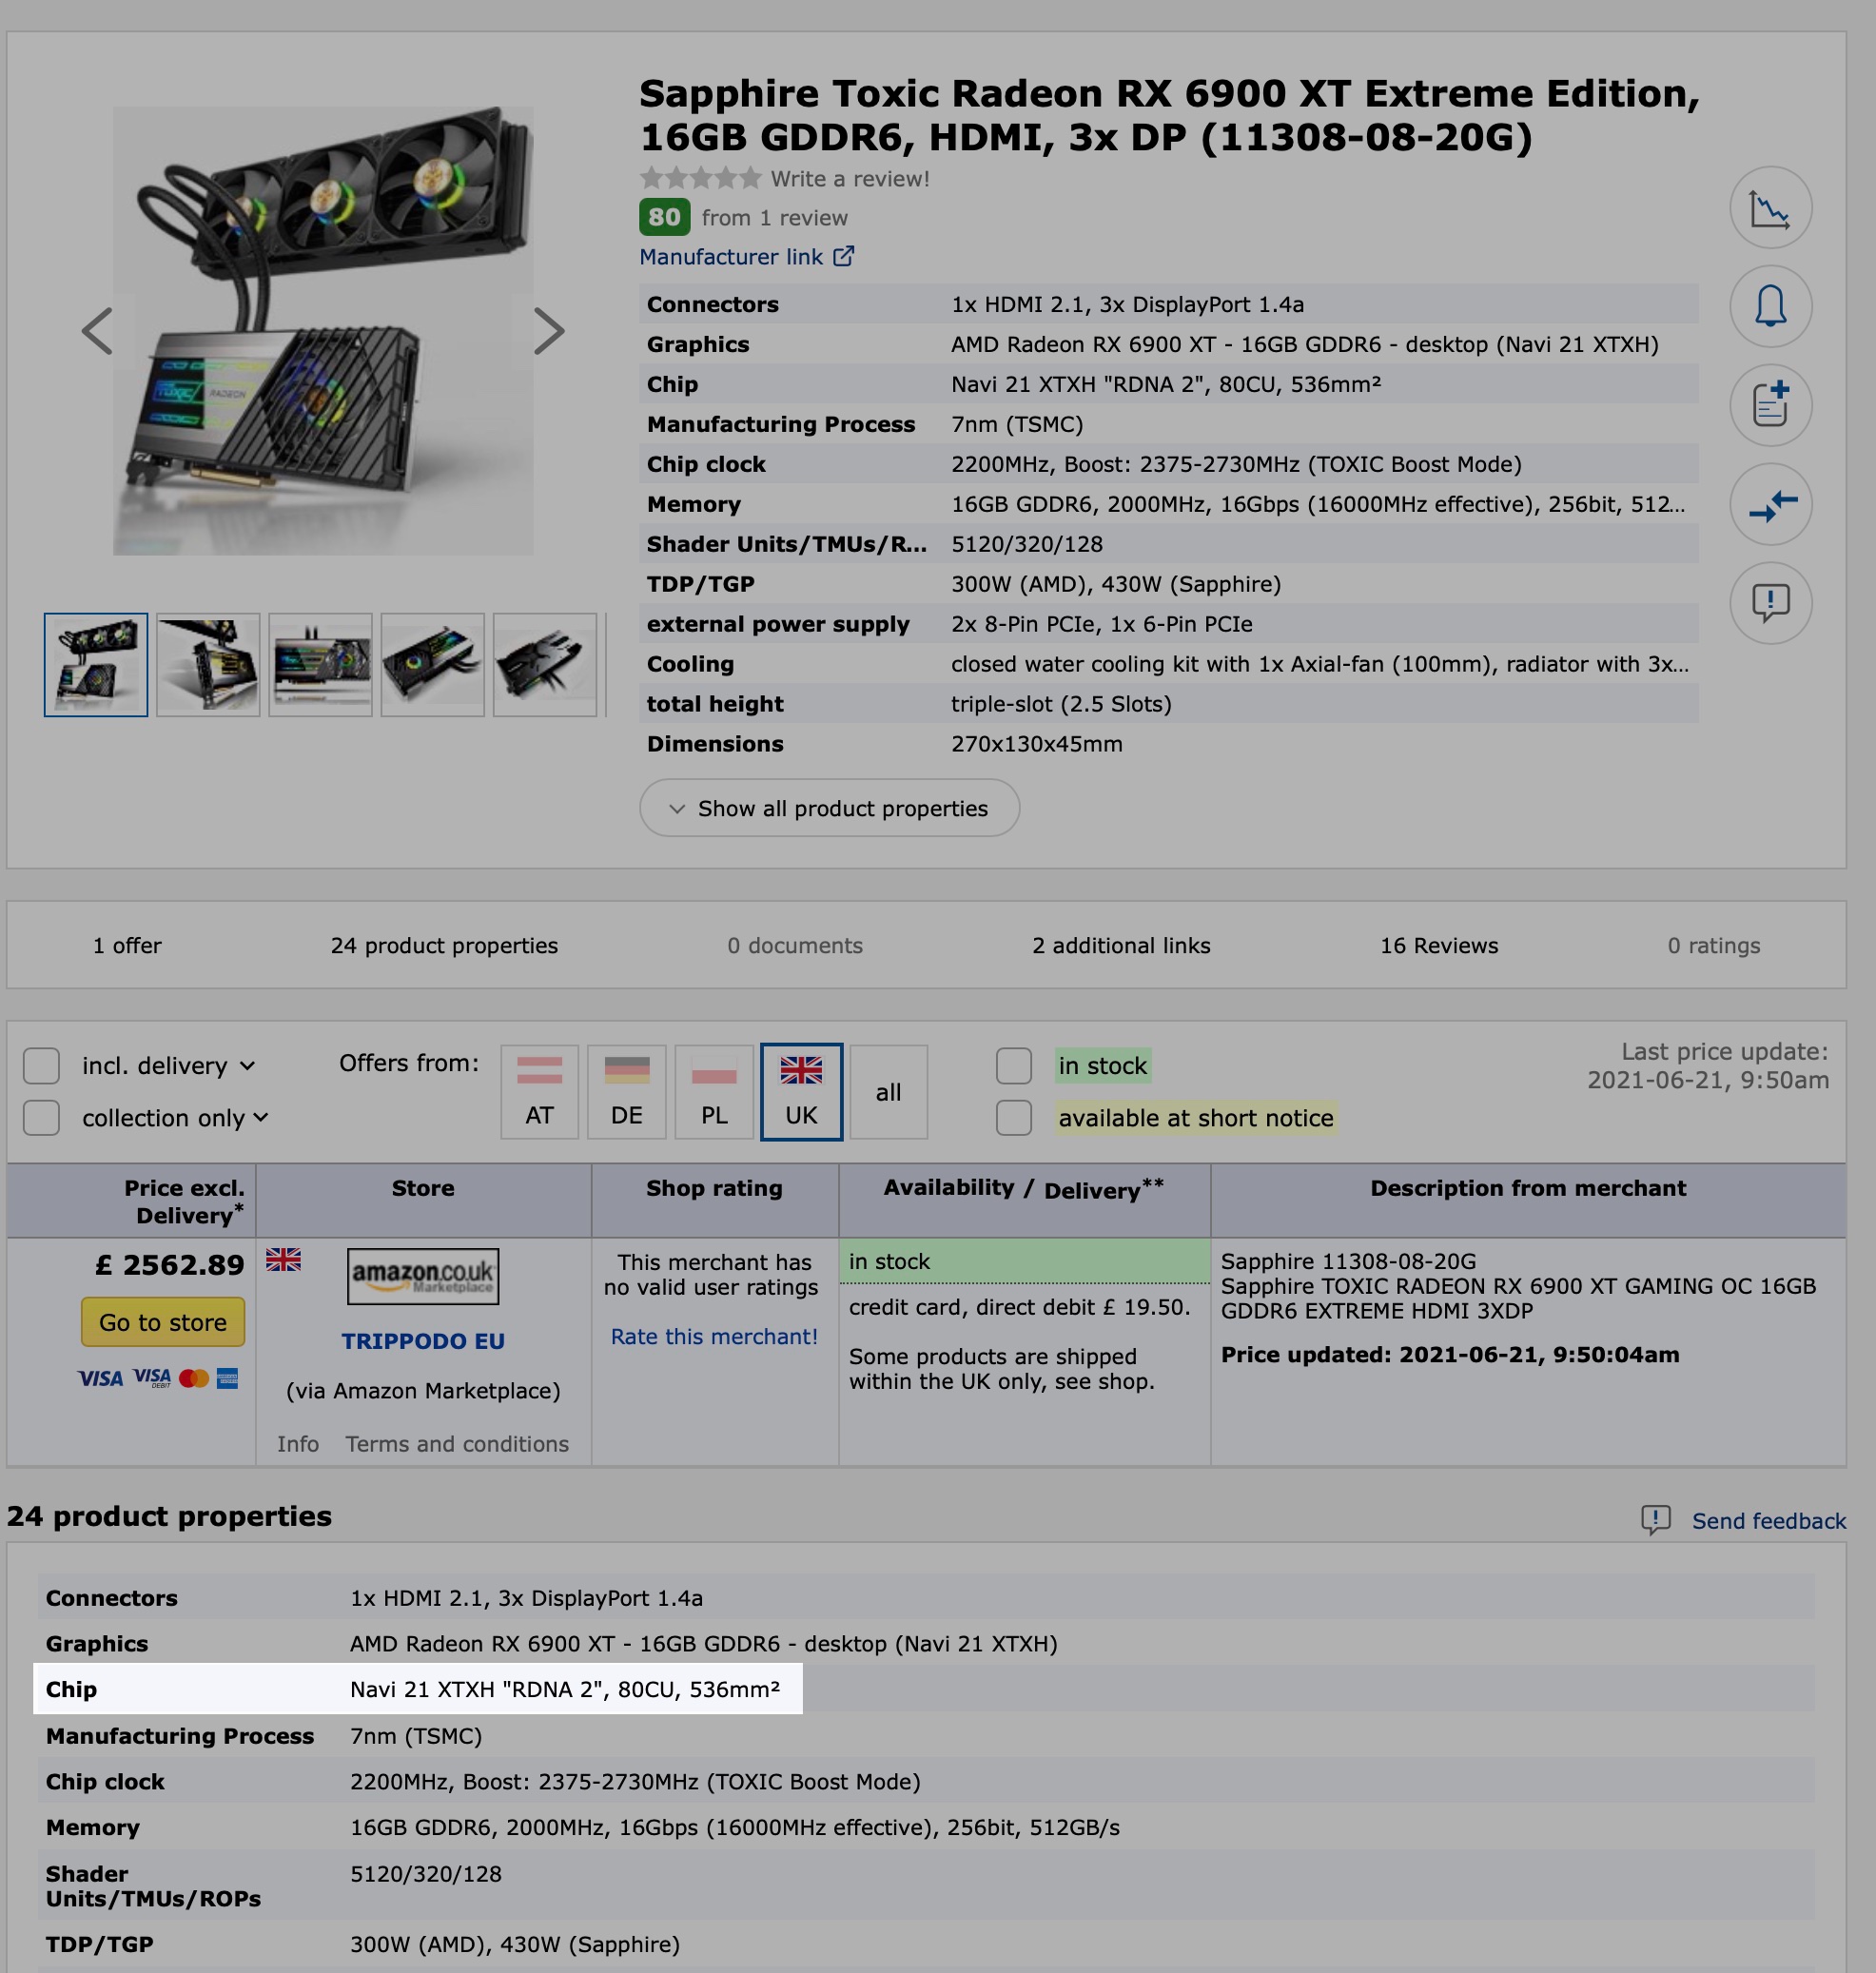Select the UK flag offers filter
The image size is (1876, 1973).
(x=801, y=1091)
